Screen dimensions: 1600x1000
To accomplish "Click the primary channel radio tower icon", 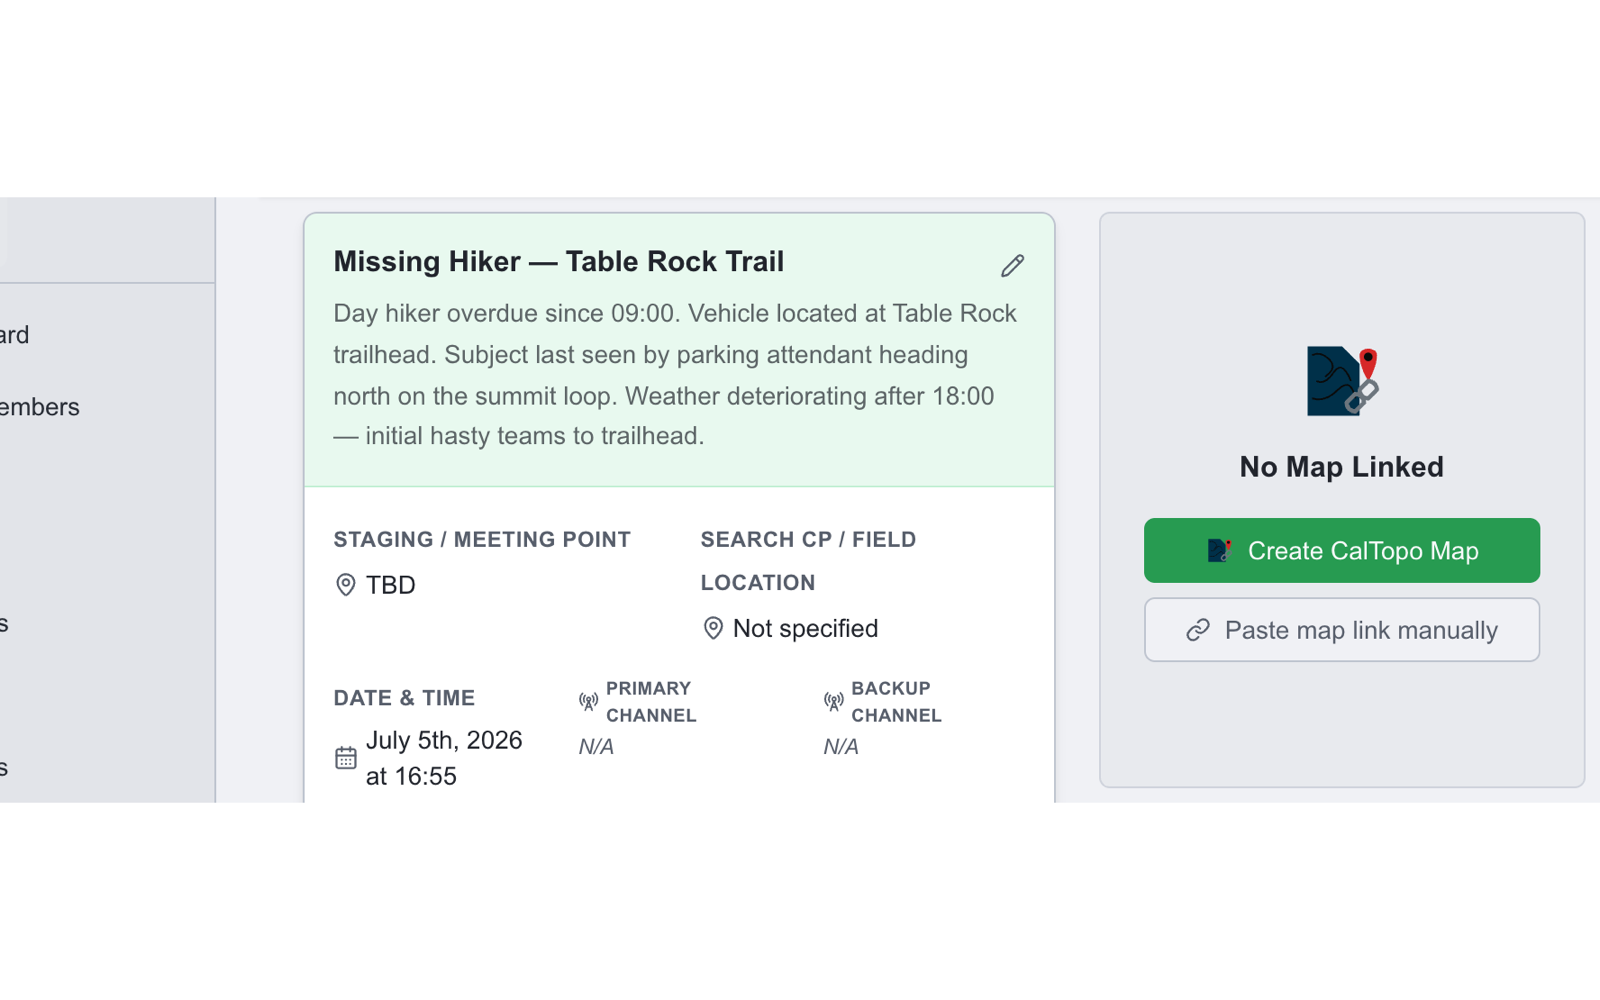I will (589, 702).
